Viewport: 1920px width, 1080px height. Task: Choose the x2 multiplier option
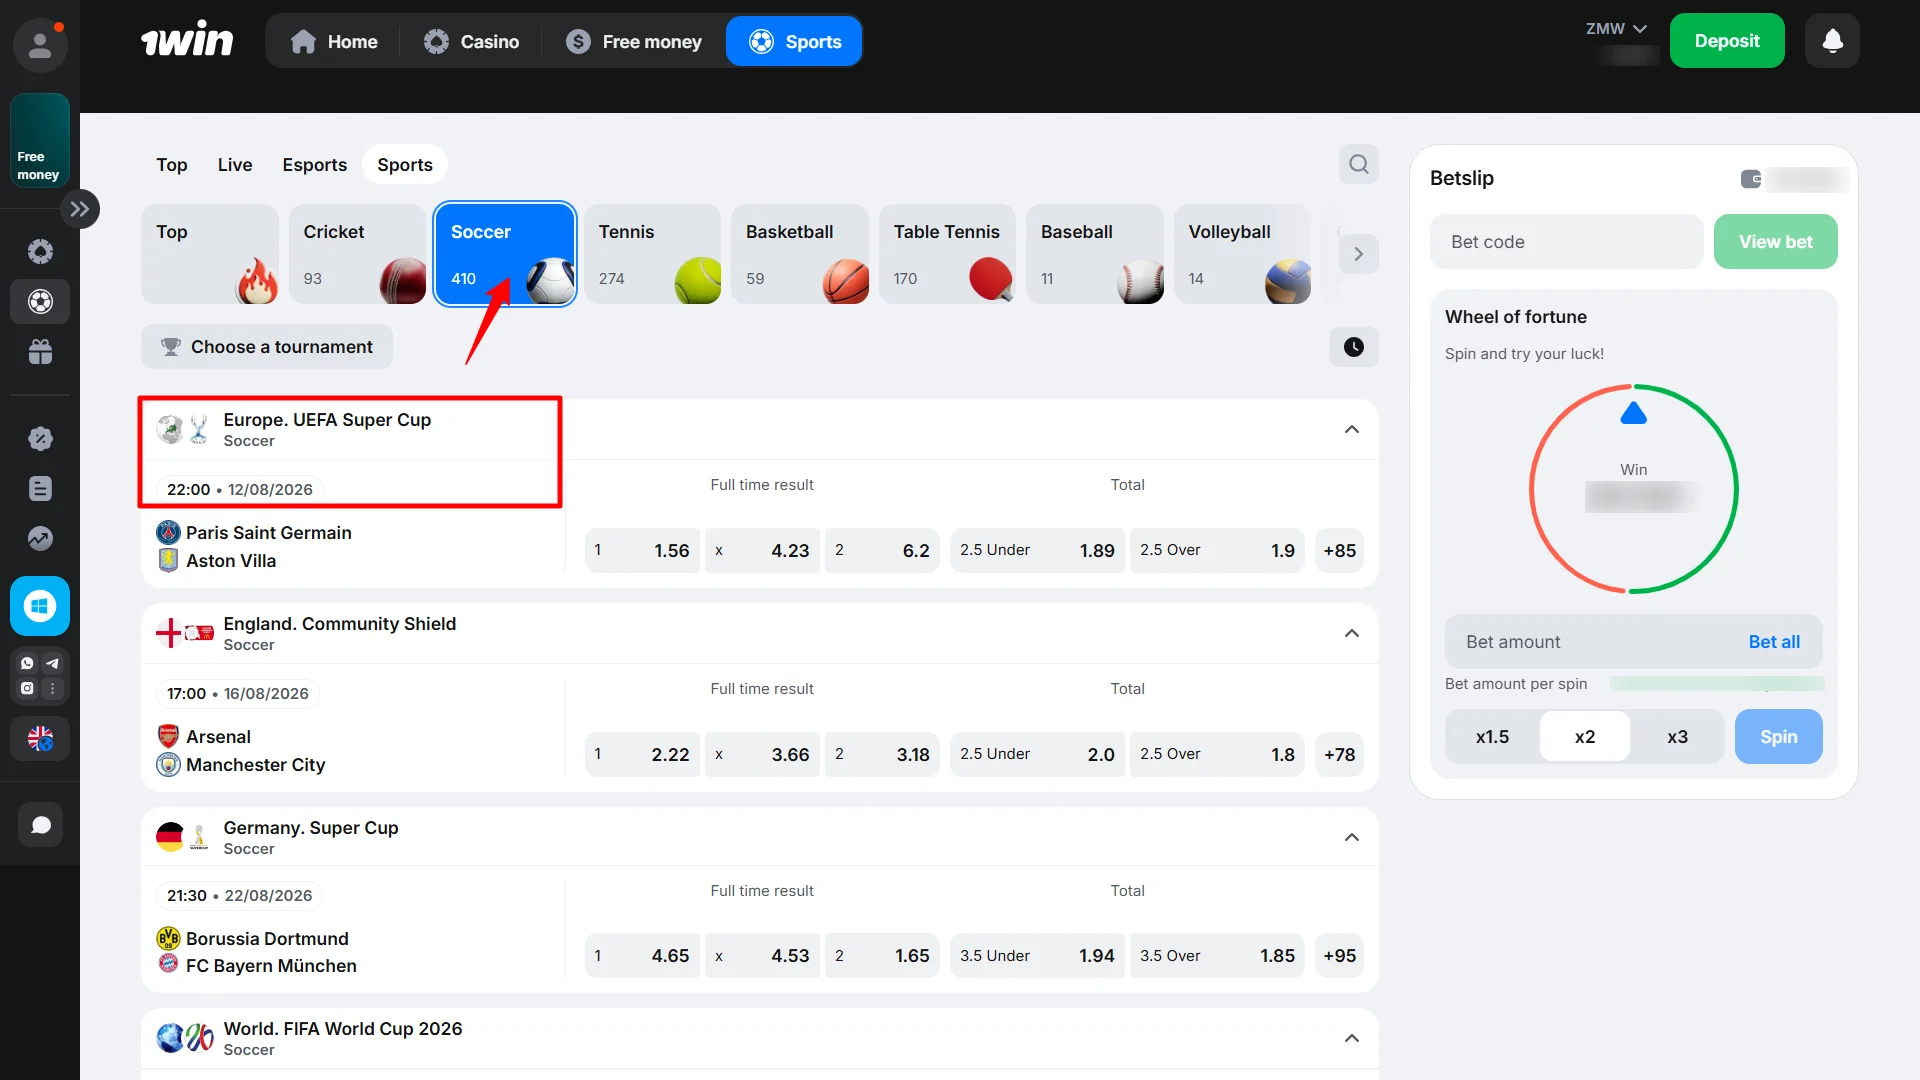click(1585, 737)
